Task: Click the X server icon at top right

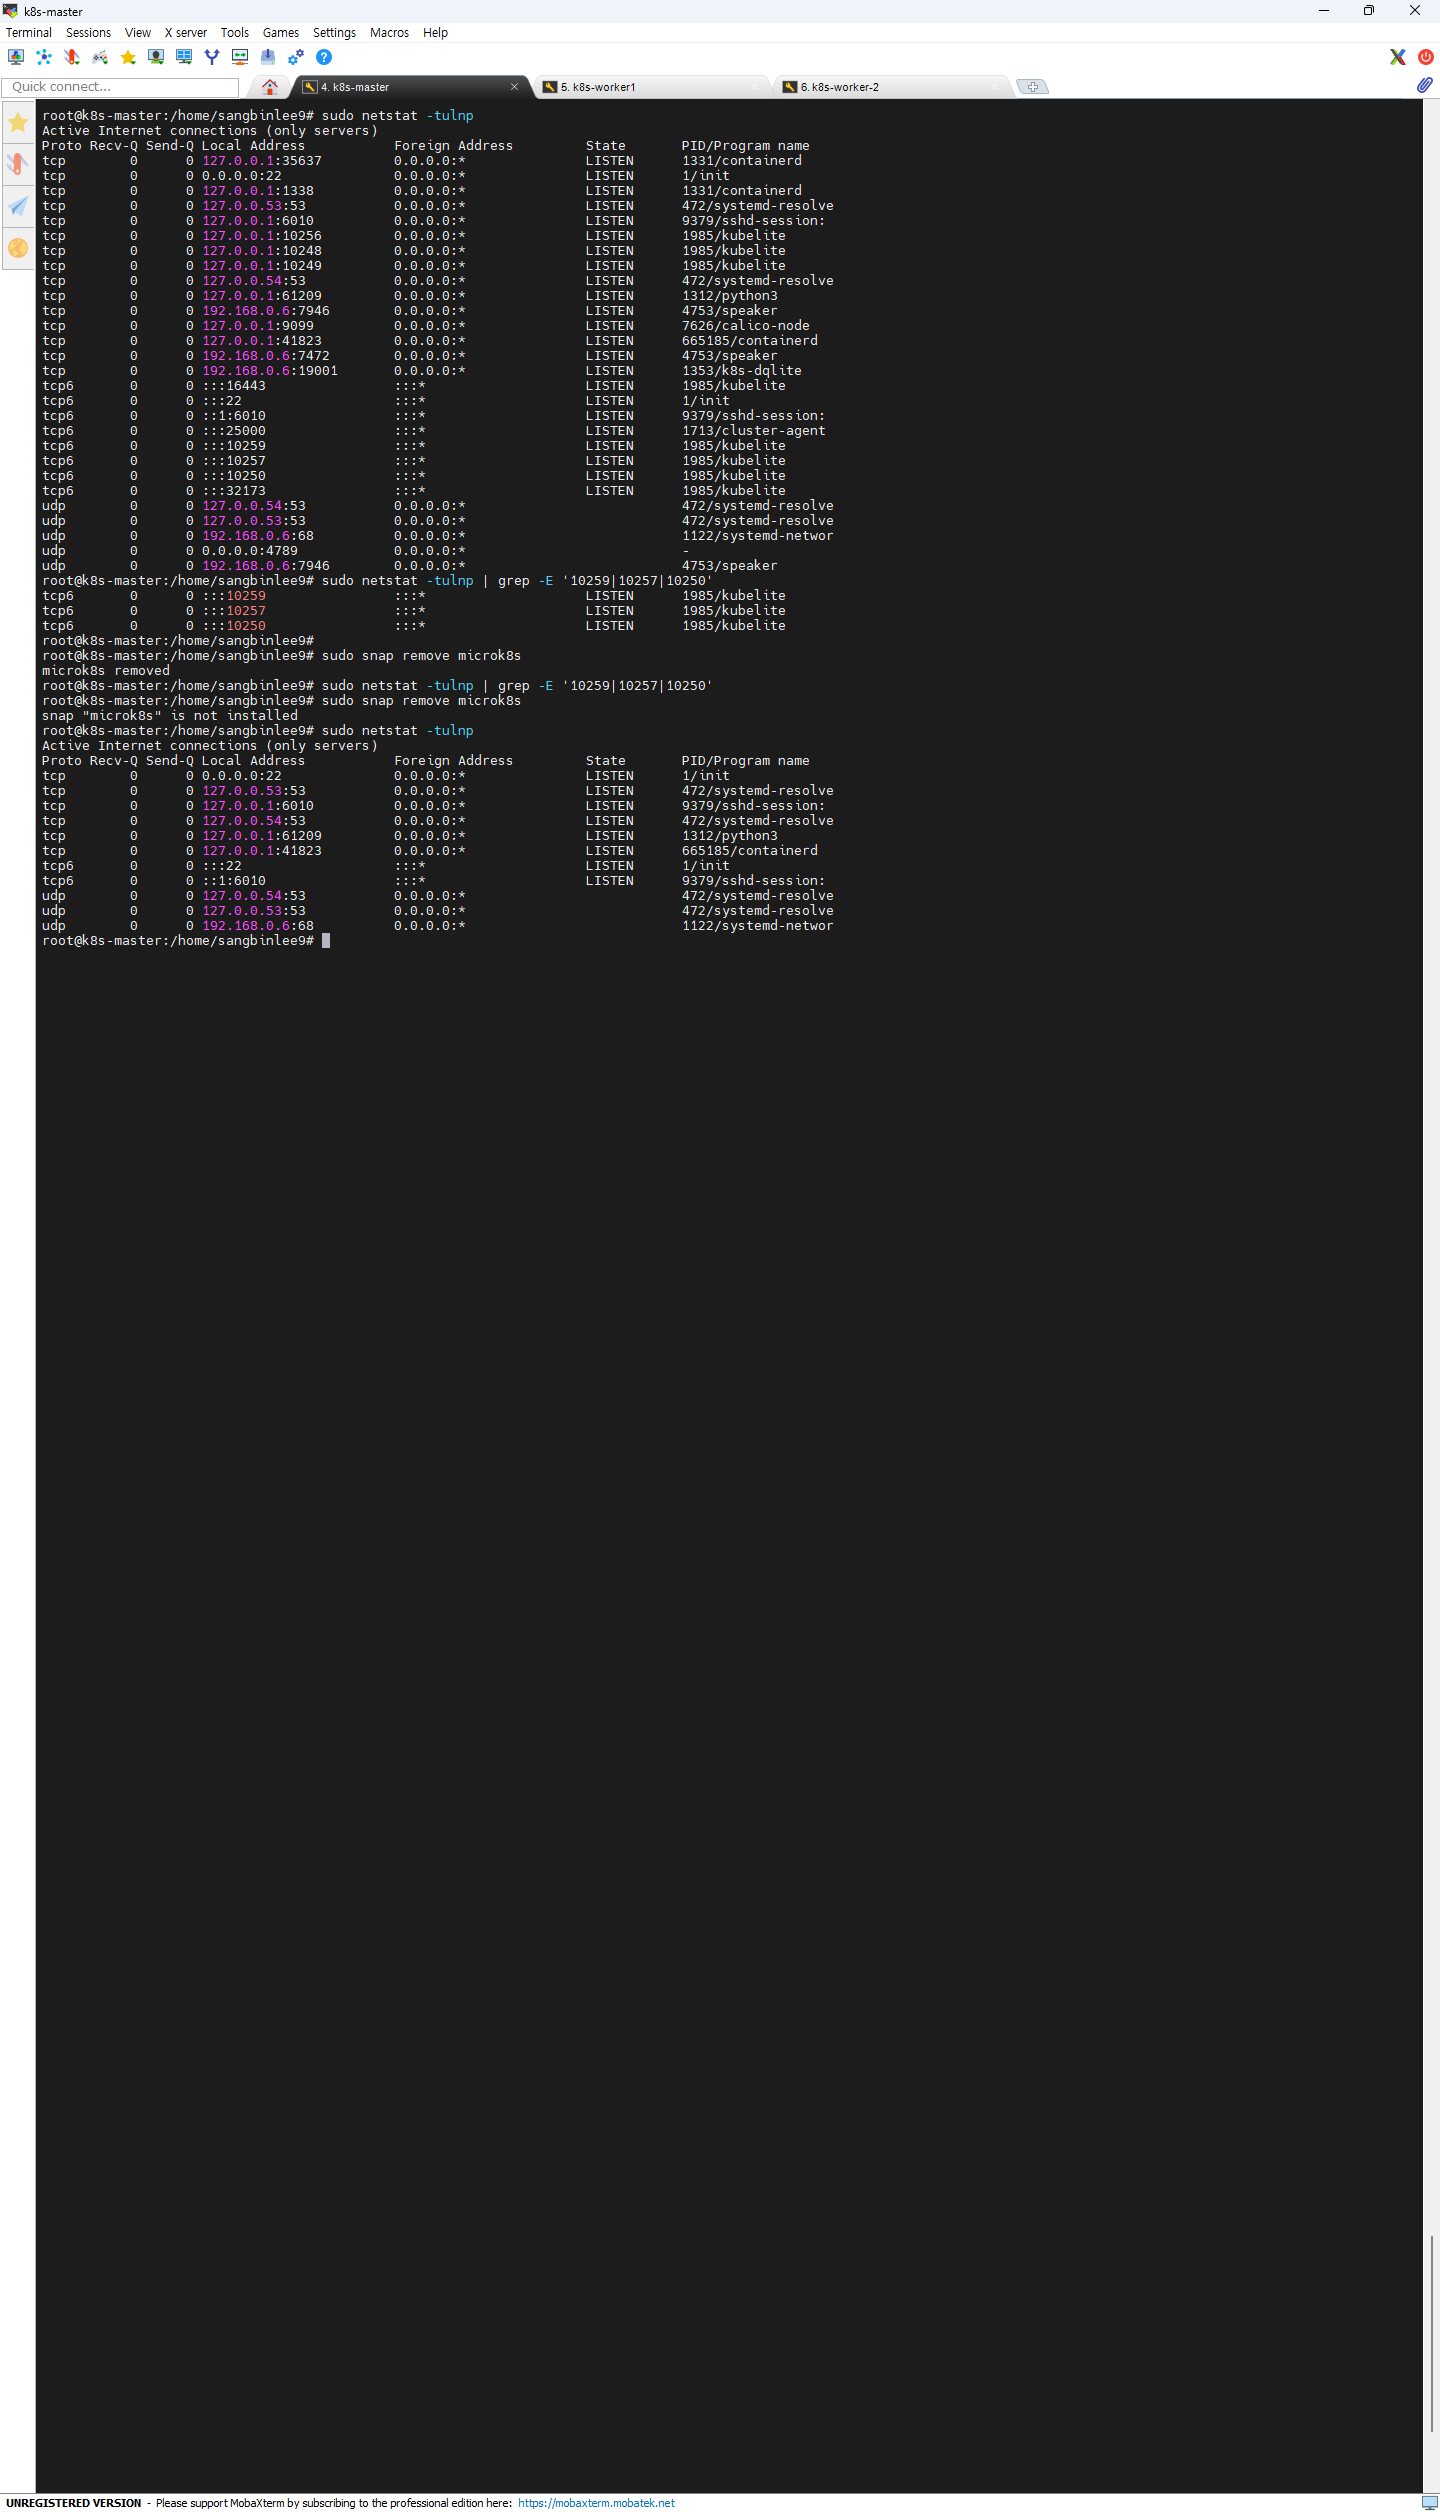Action: 1398,57
